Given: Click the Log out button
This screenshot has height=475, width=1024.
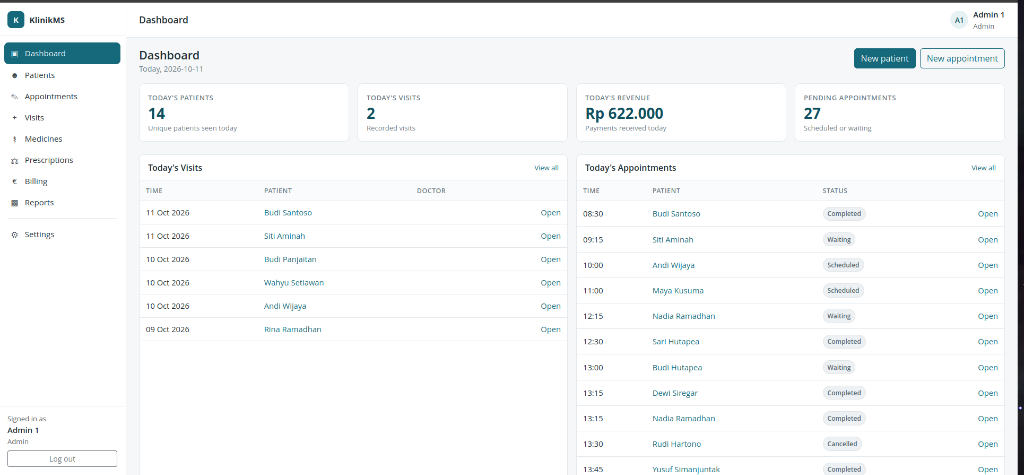Looking at the screenshot, I should pyautogui.click(x=62, y=459).
